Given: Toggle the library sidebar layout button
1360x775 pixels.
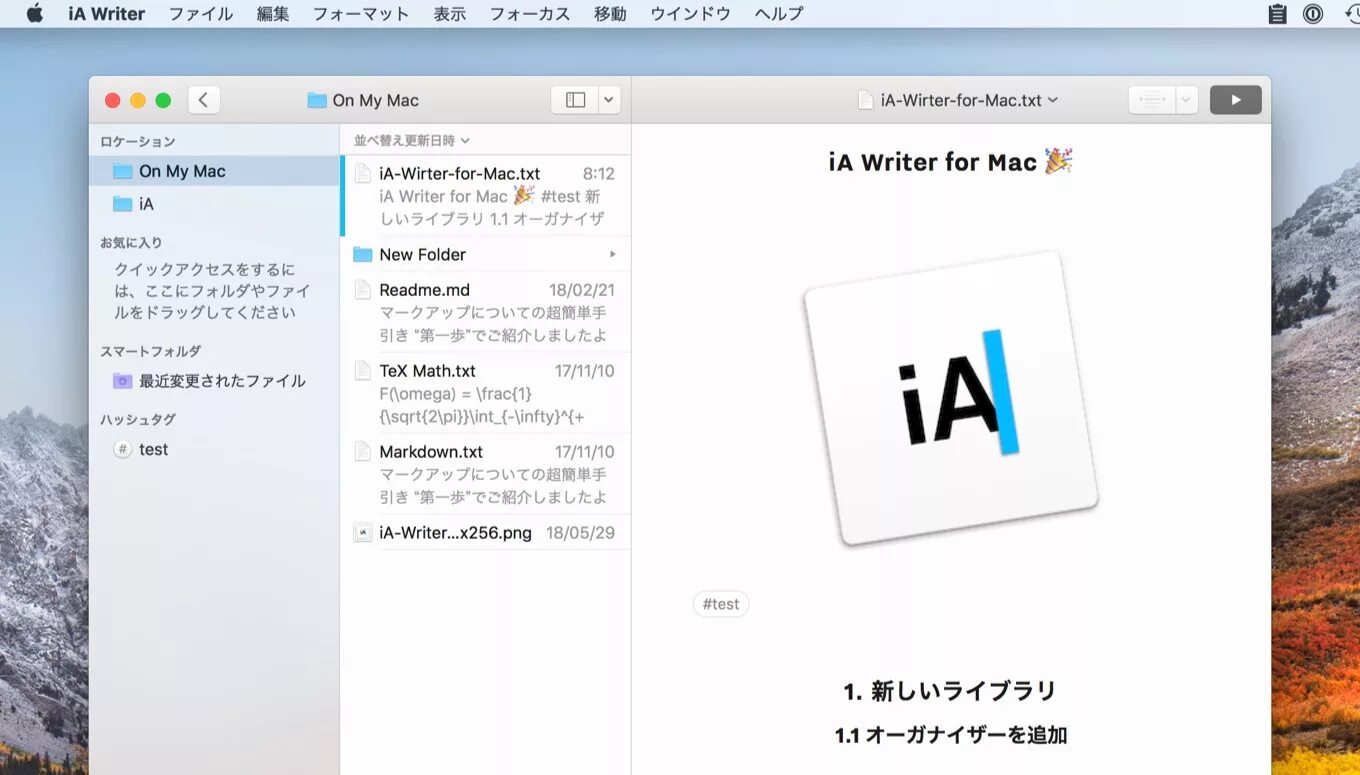Looking at the screenshot, I should click(575, 100).
